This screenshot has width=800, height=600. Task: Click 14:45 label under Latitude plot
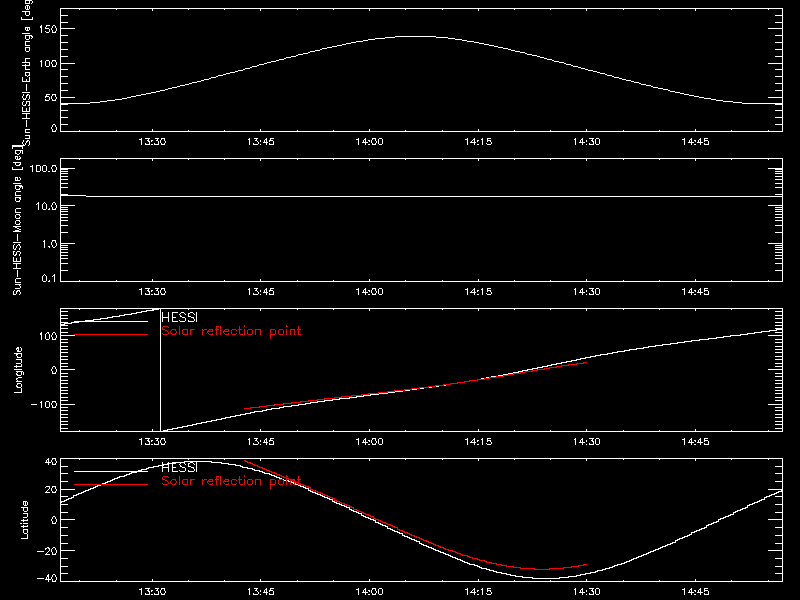pyautogui.click(x=695, y=591)
